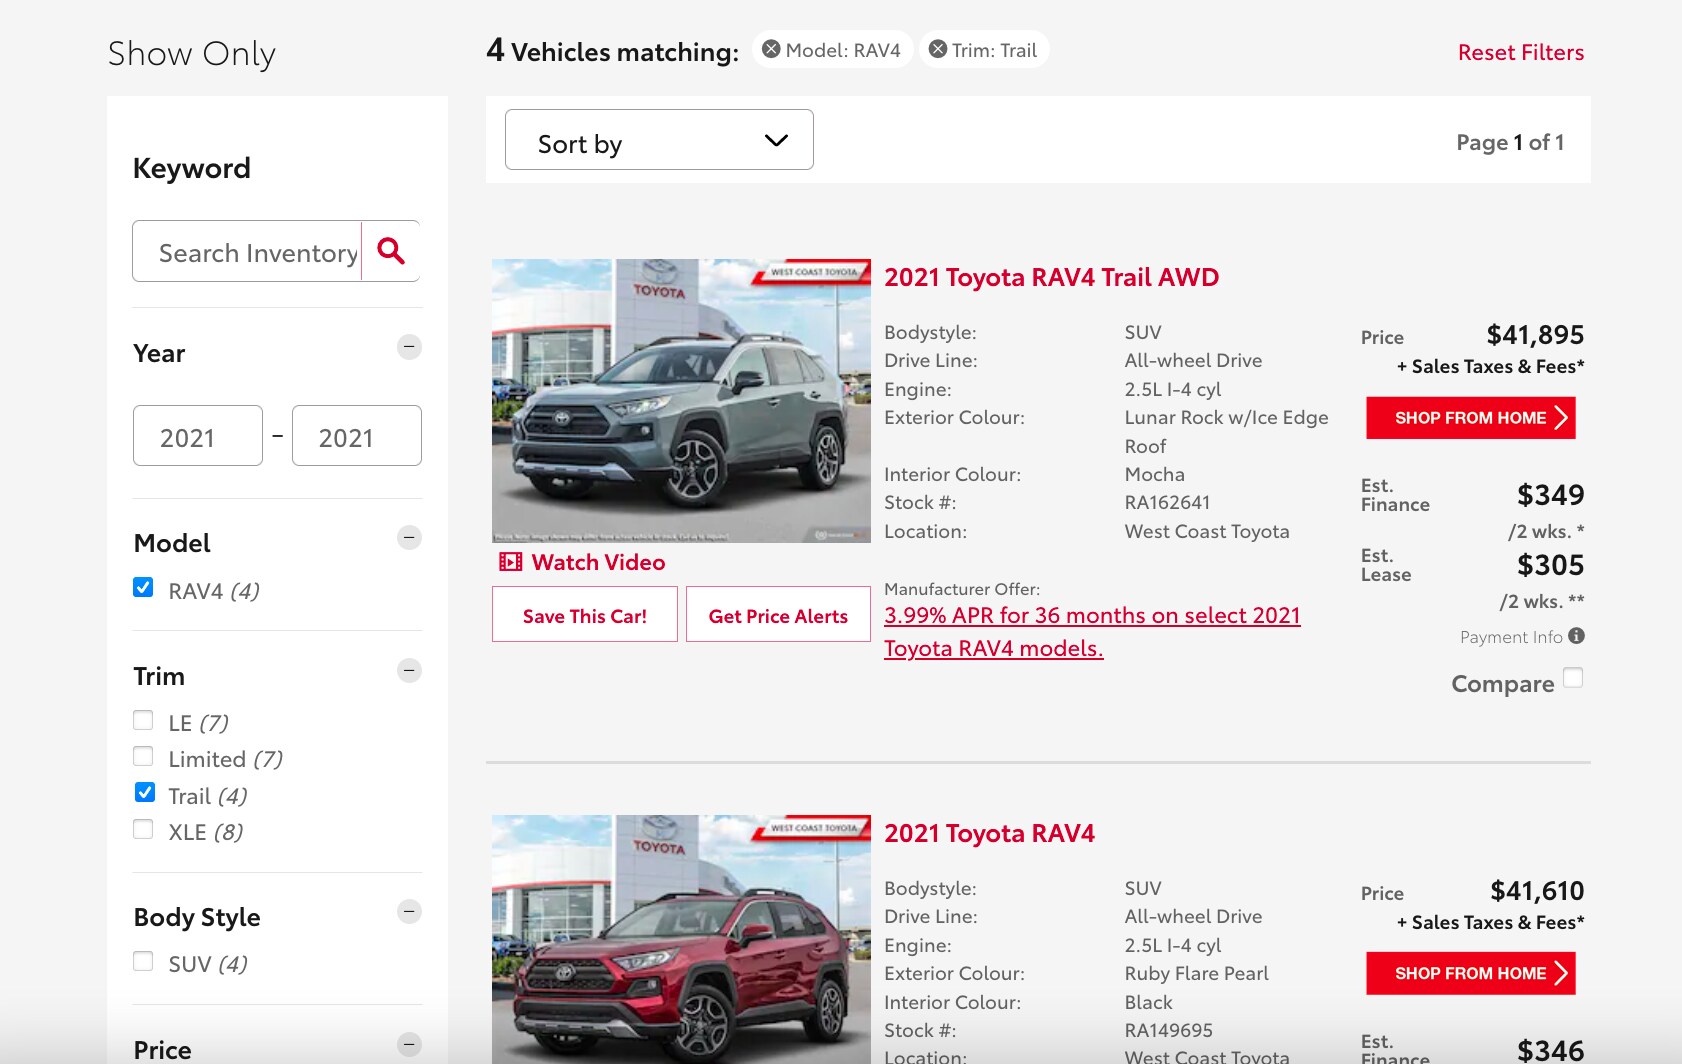
Task: Check the LE trim checkbox
Action: tap(143, 720)
